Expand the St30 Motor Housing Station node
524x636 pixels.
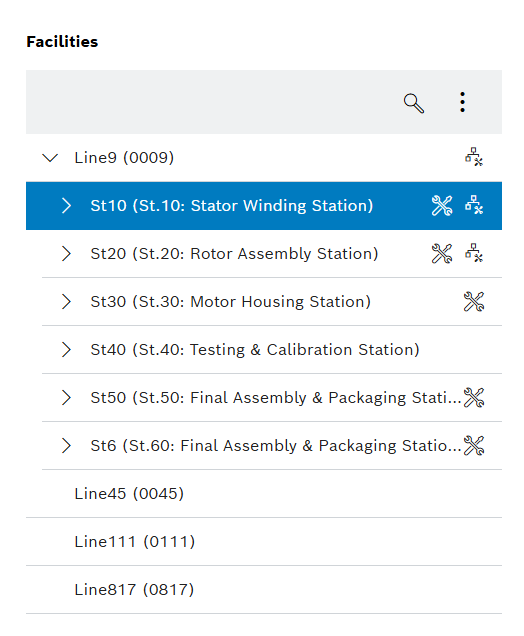point(66,301)
